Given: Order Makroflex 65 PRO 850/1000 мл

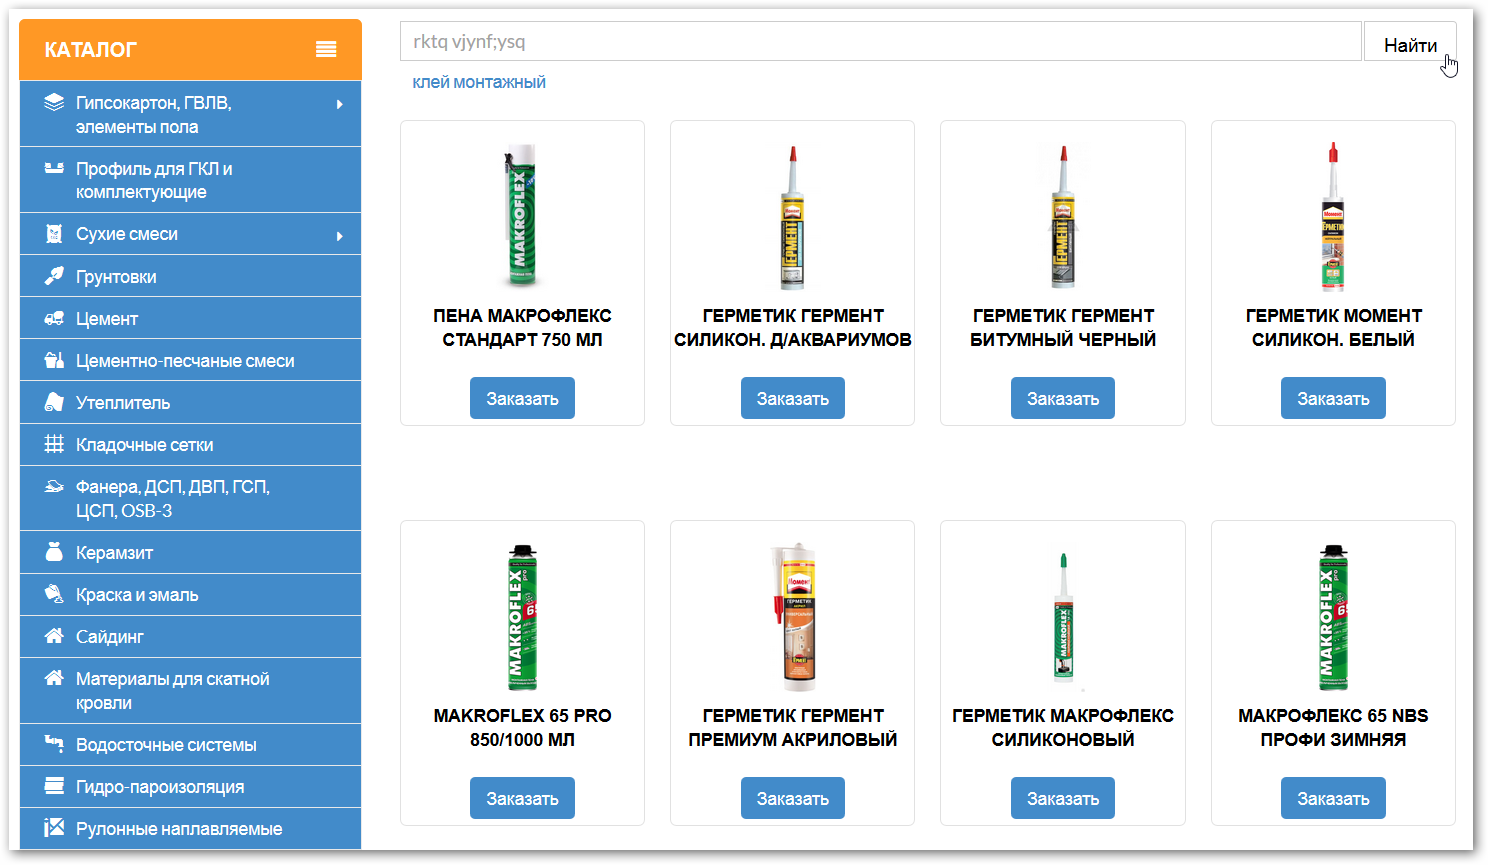Looking at the screenshot, I should coord(522,798).
